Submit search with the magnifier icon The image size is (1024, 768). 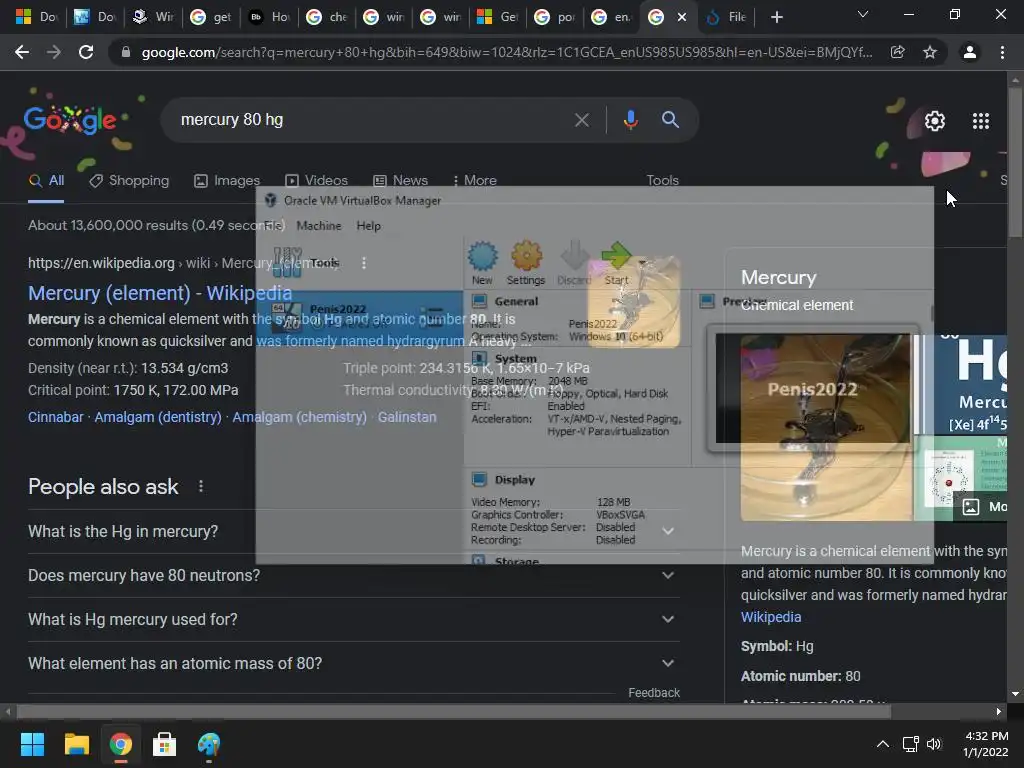point(670,120)
